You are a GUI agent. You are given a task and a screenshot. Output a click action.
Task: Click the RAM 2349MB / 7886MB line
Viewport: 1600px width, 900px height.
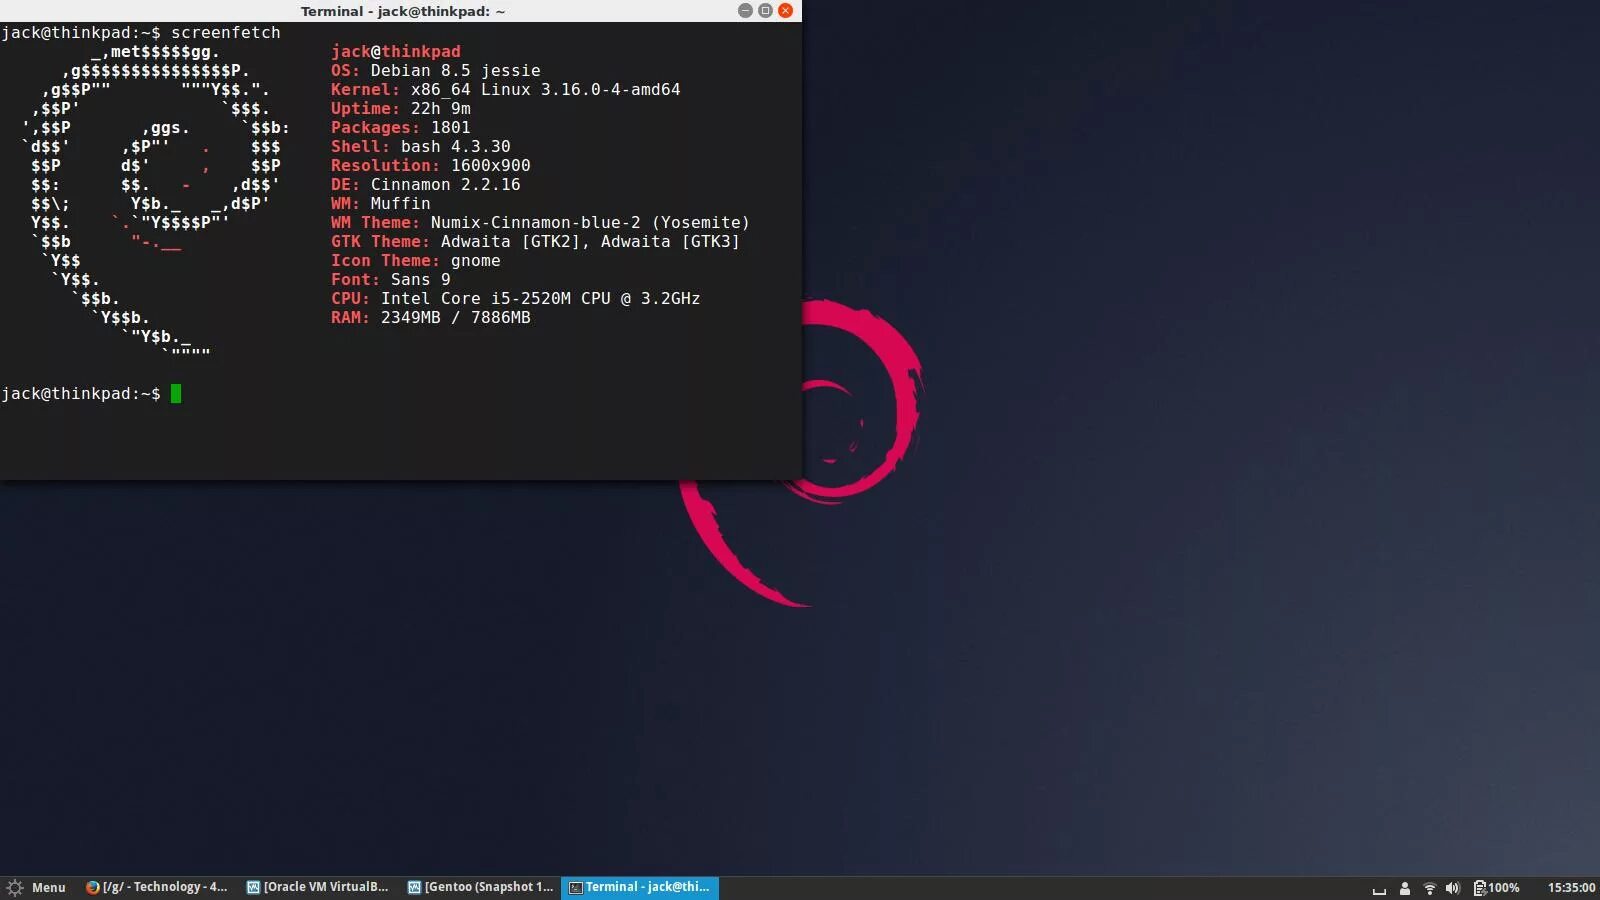click(431, 317)
